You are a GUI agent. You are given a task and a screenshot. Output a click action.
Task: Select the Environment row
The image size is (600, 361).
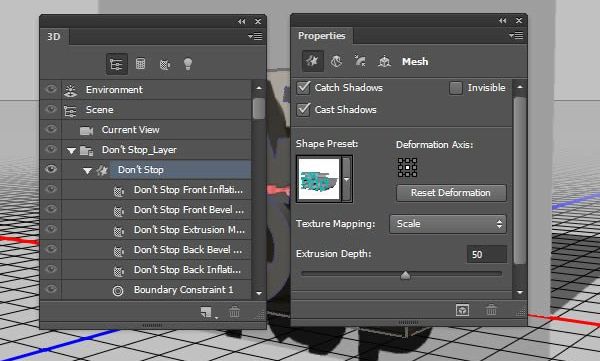point(146,90)
